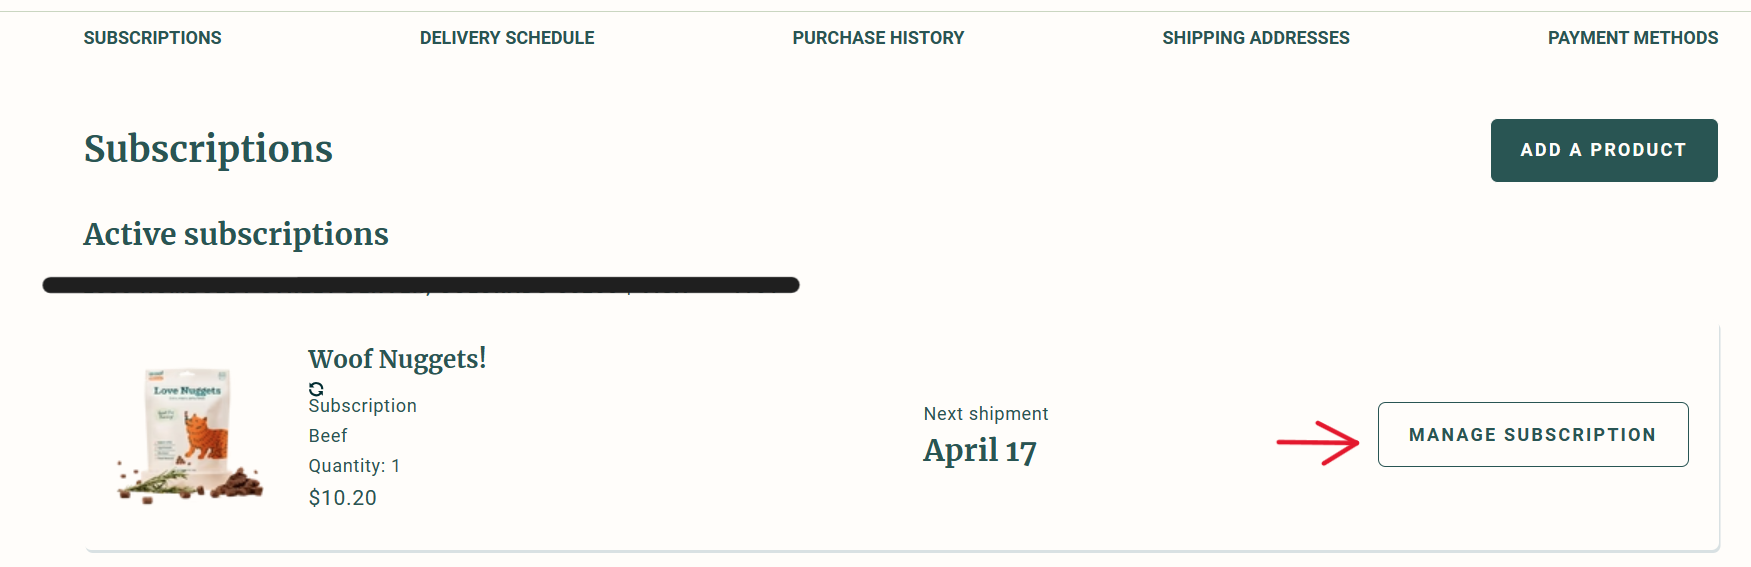Click the Woof Nuggets product image
1751x567 pixels.
[190, 434]
